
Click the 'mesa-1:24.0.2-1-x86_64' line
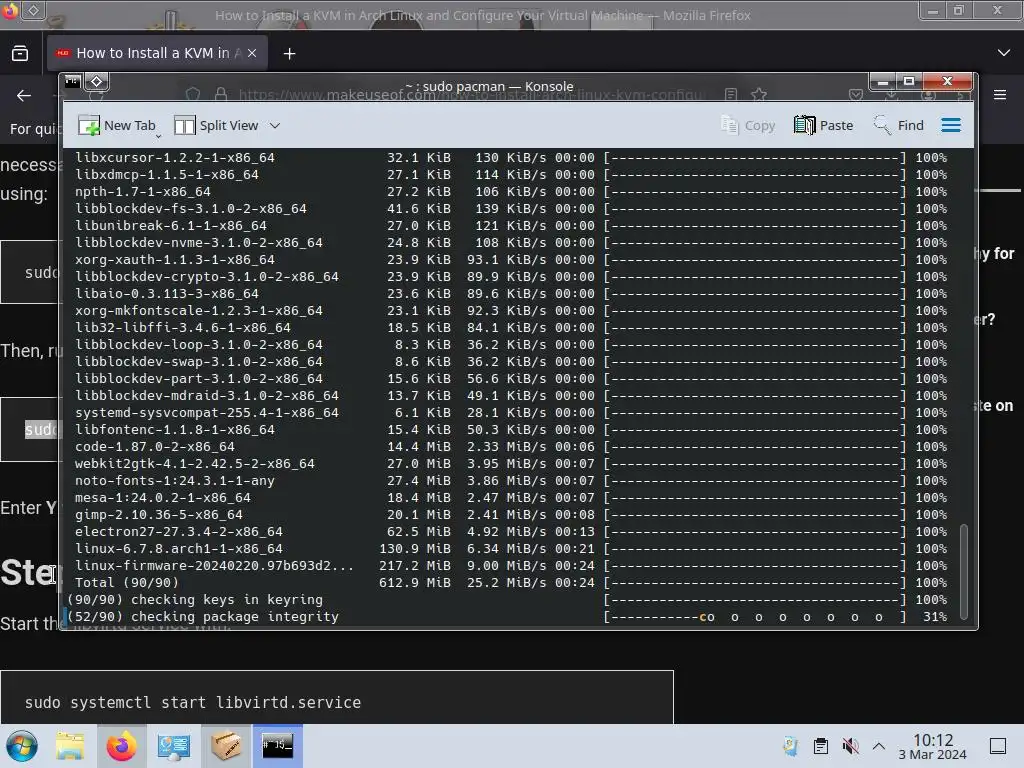tap(511, 498)
